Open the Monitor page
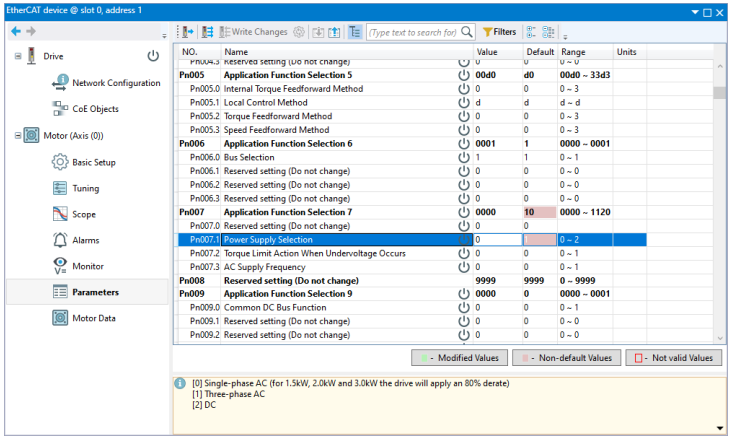Viewport: 732px width, 440px height. pos(88,266)
